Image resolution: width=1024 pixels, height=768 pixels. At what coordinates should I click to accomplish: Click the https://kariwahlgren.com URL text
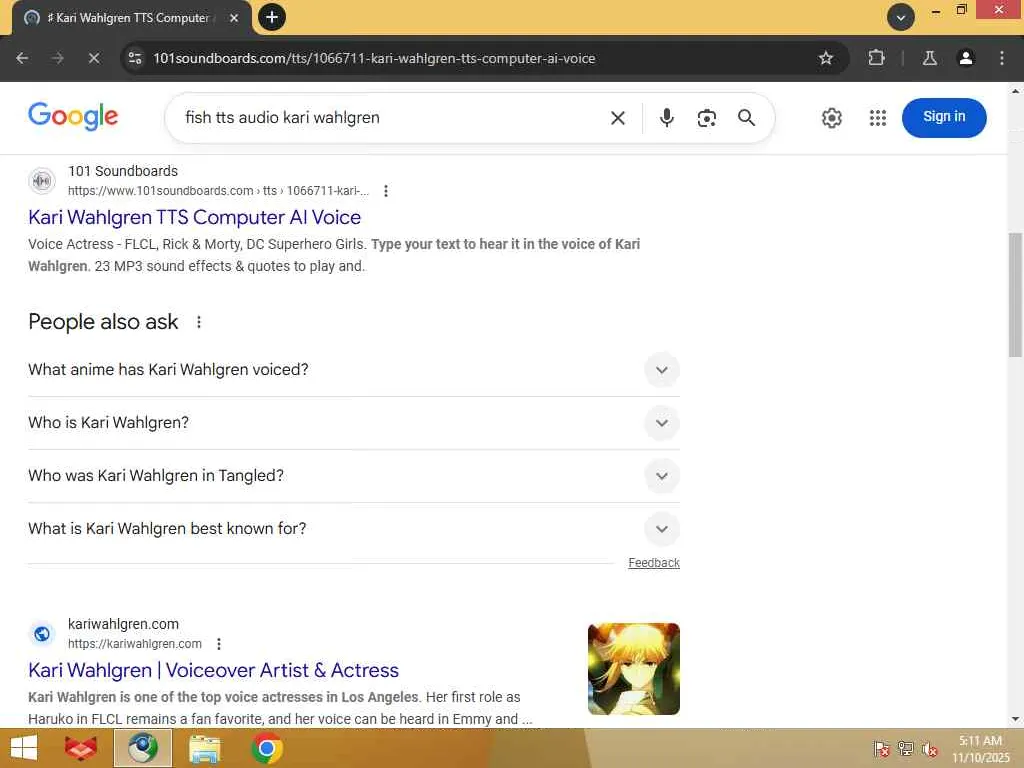tap(135, 644)
